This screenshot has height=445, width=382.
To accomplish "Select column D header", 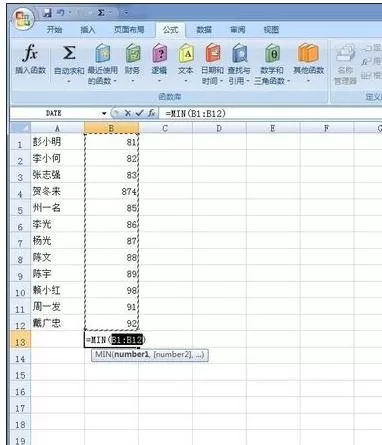I will [219, 128].
